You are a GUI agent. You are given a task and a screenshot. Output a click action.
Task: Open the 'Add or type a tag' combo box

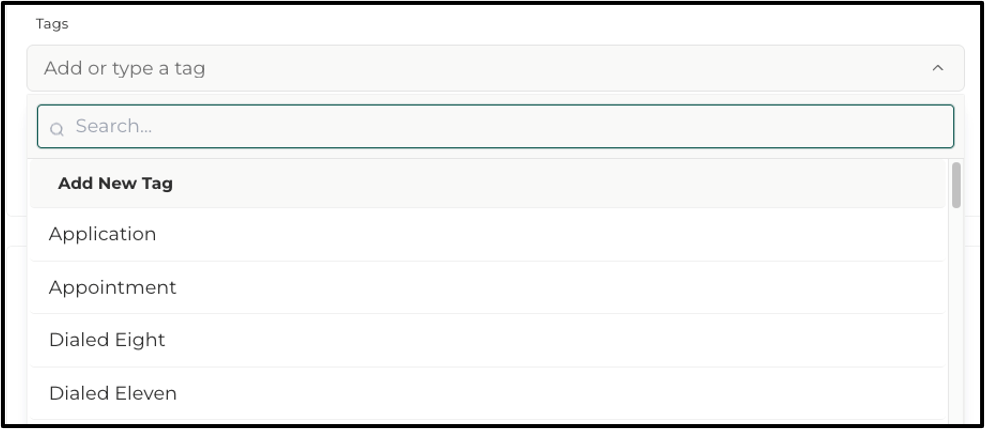(495, 68)
